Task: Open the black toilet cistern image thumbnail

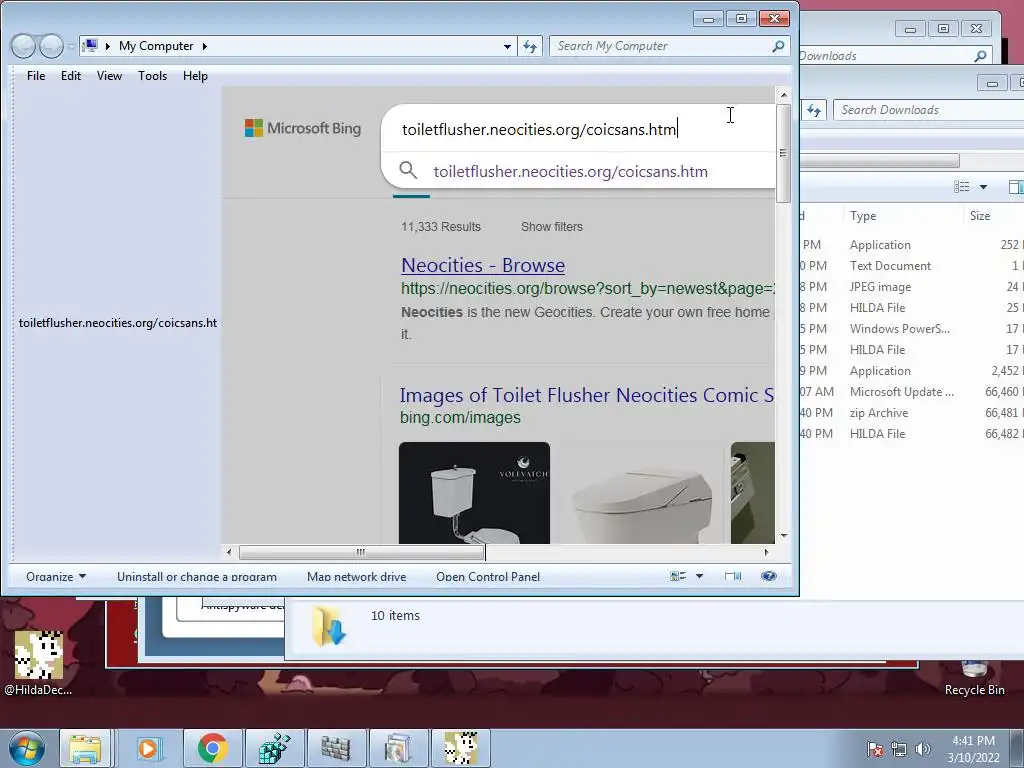Action: 474,493
